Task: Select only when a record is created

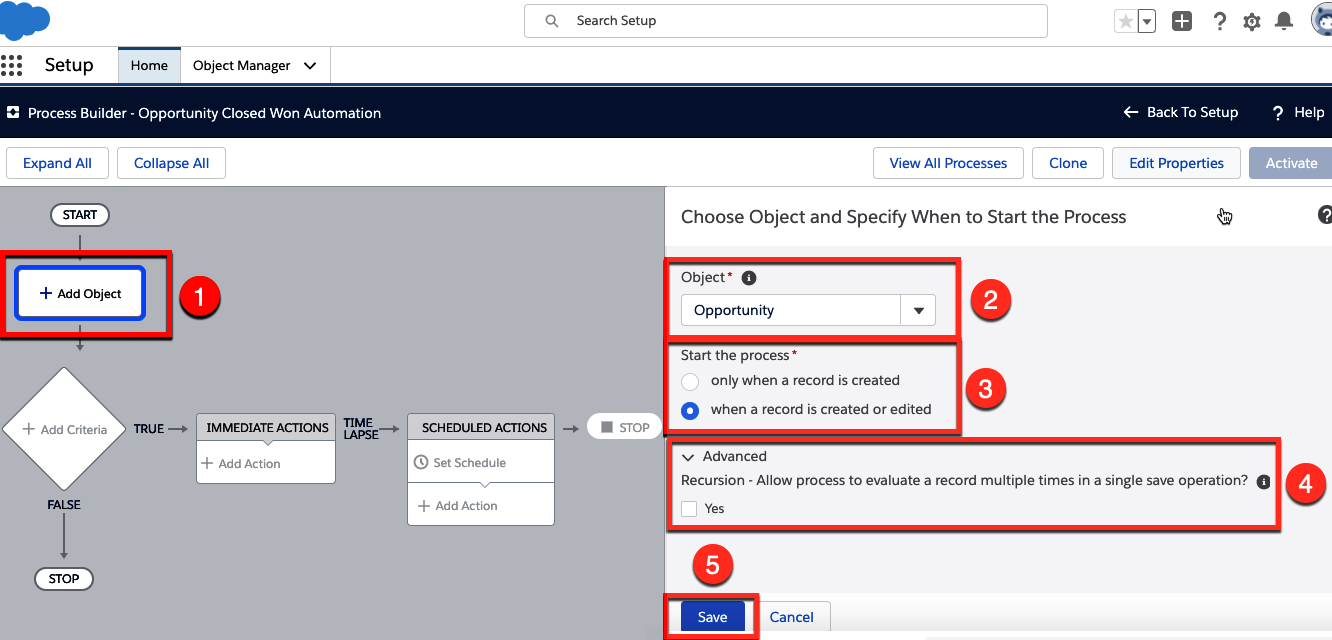Action: click(690, 381)
